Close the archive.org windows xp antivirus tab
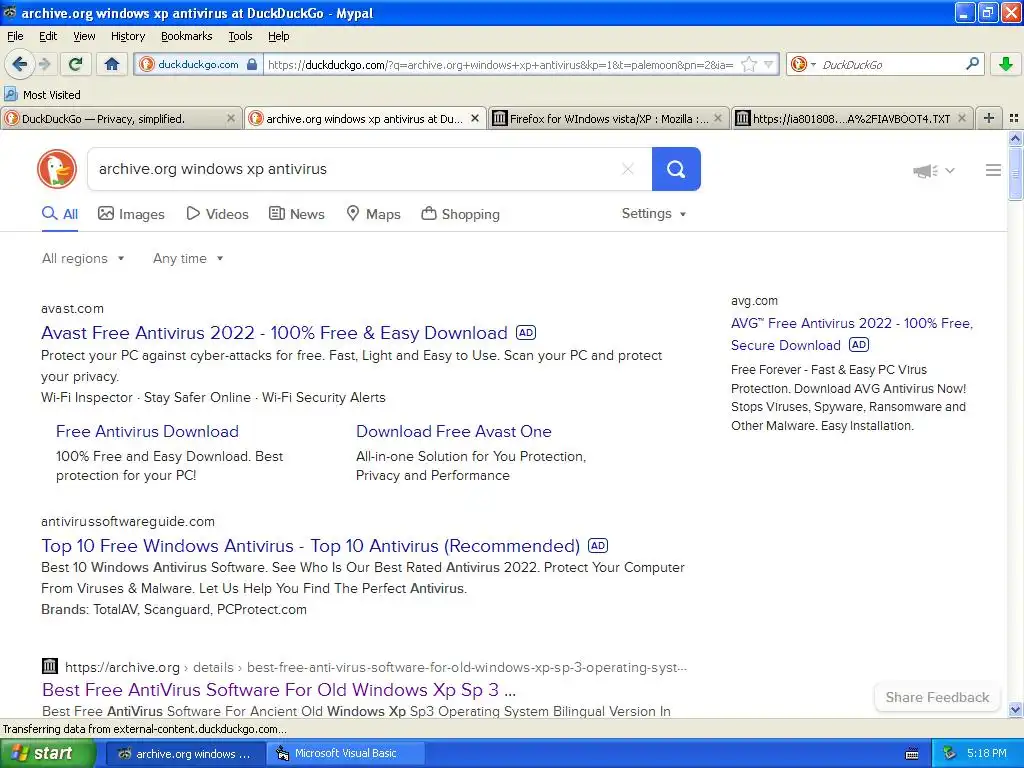 [475, 118]
